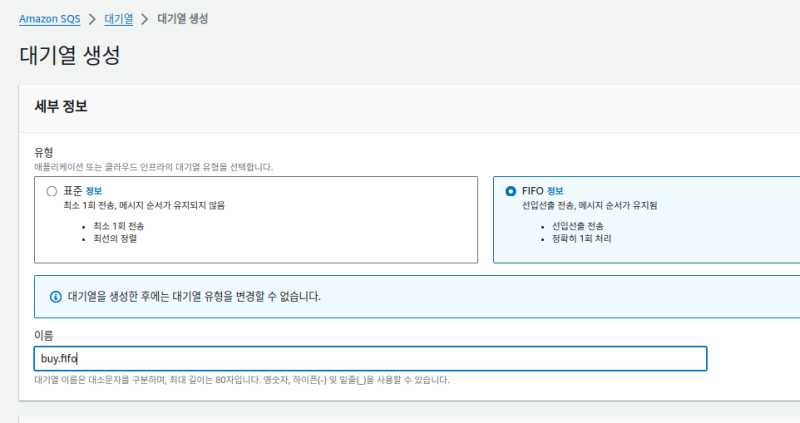Image resolution: width=800 pixels, height=423 pixels.
Task: Click the 대기열 생성 breadcrumb item
Action: [x=183, y=18]
